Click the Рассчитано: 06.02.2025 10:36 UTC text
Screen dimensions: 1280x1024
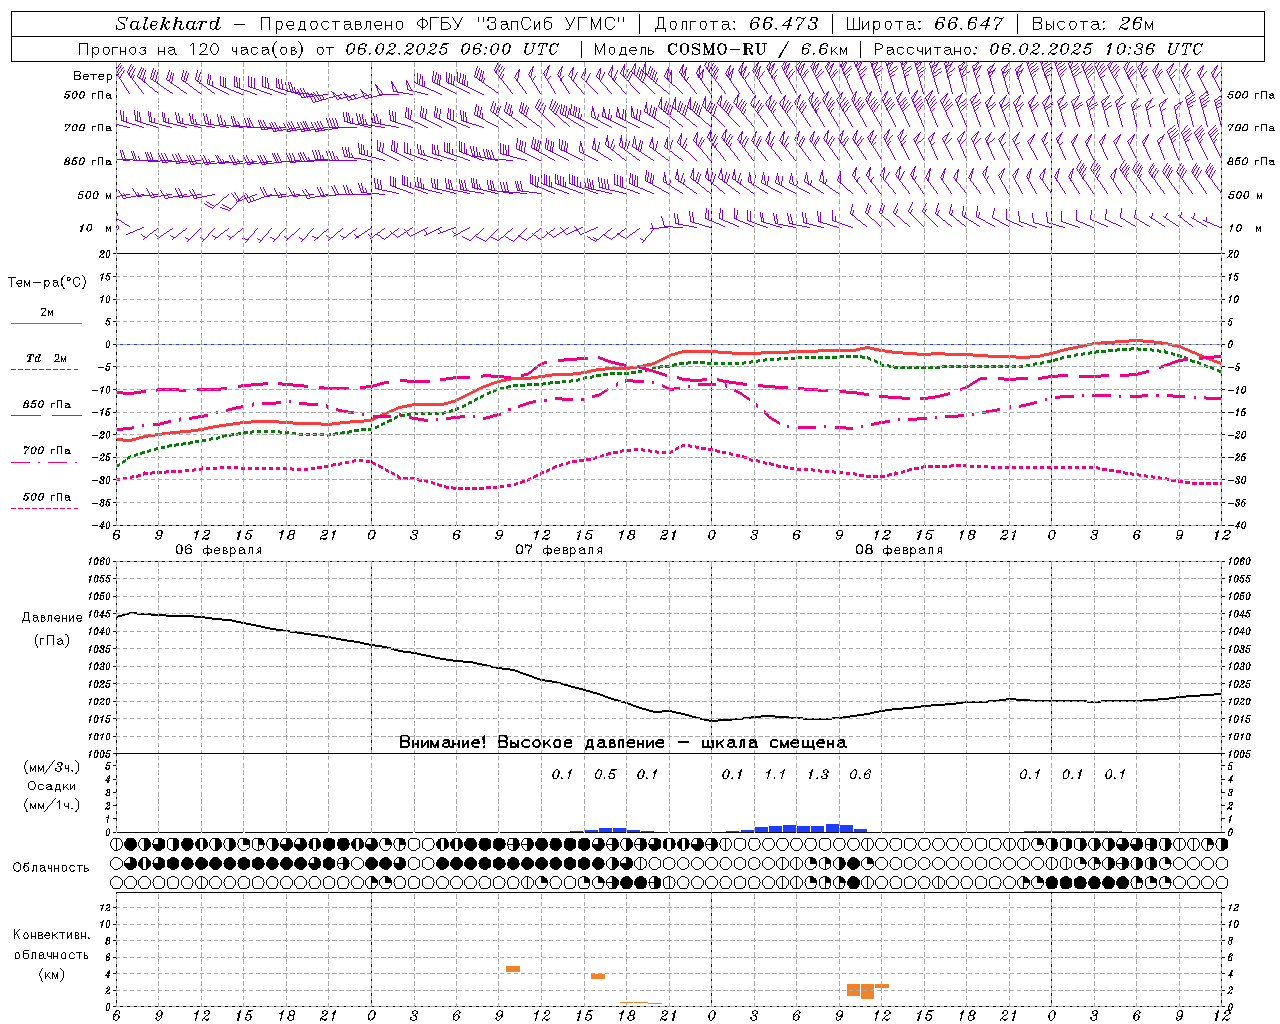click(1038, 49)
